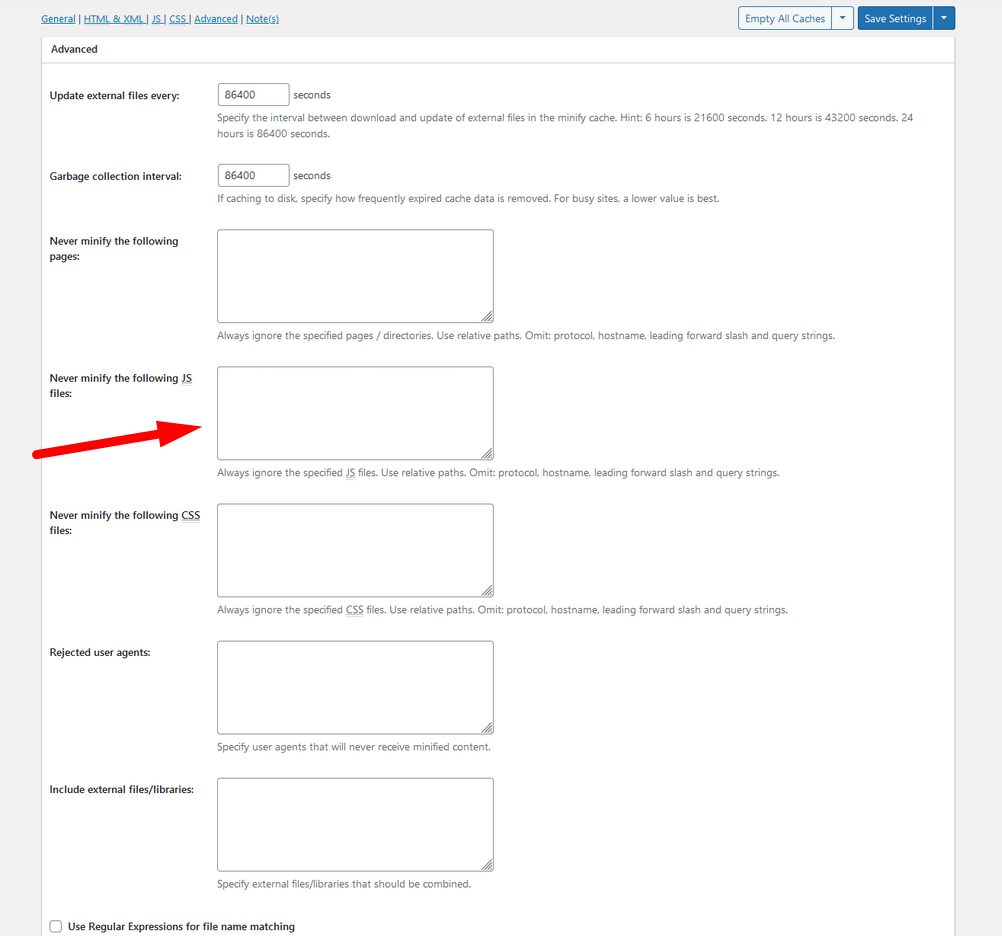Open the Note(s) section link
Viewport: 1002px width, 936px height.
[x=262, y=19]
